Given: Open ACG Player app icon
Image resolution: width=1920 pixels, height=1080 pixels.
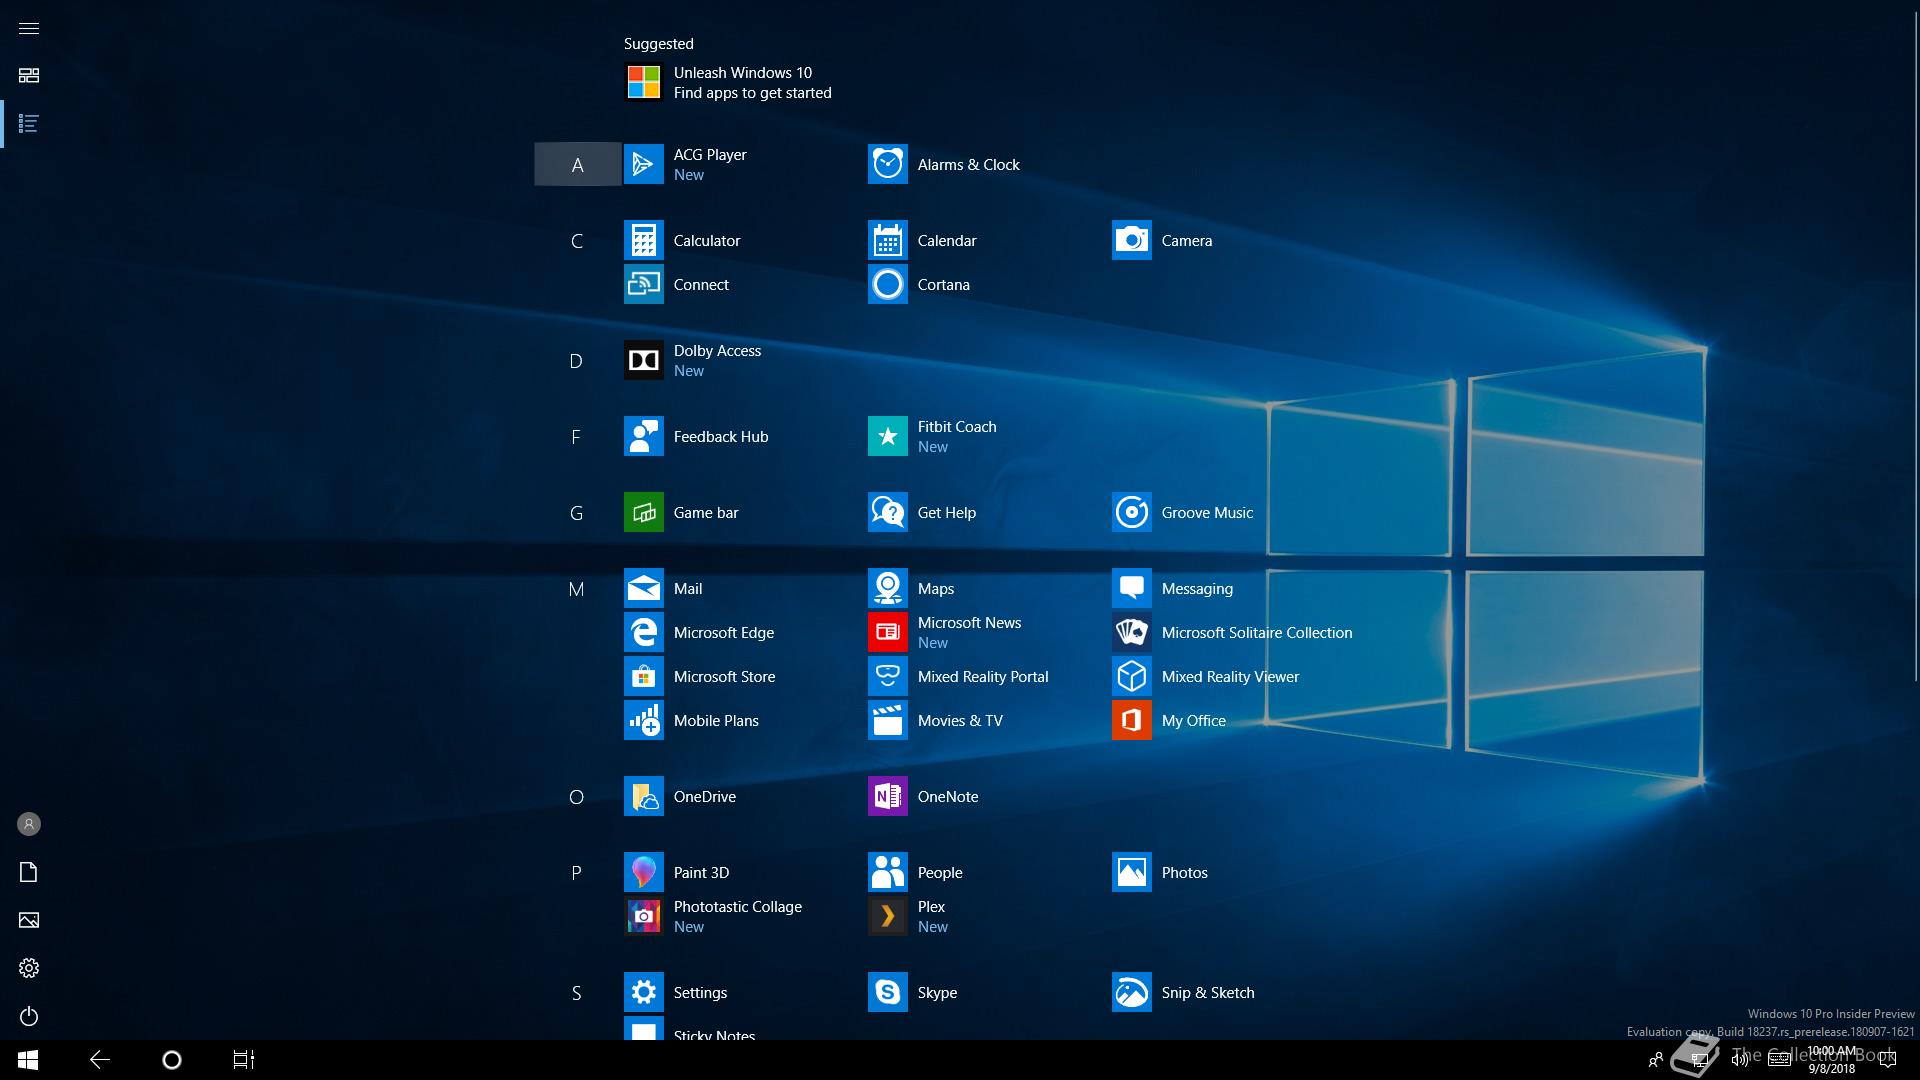Looking at the screenshot, I should pyautogui.click(x=643, y=164).
